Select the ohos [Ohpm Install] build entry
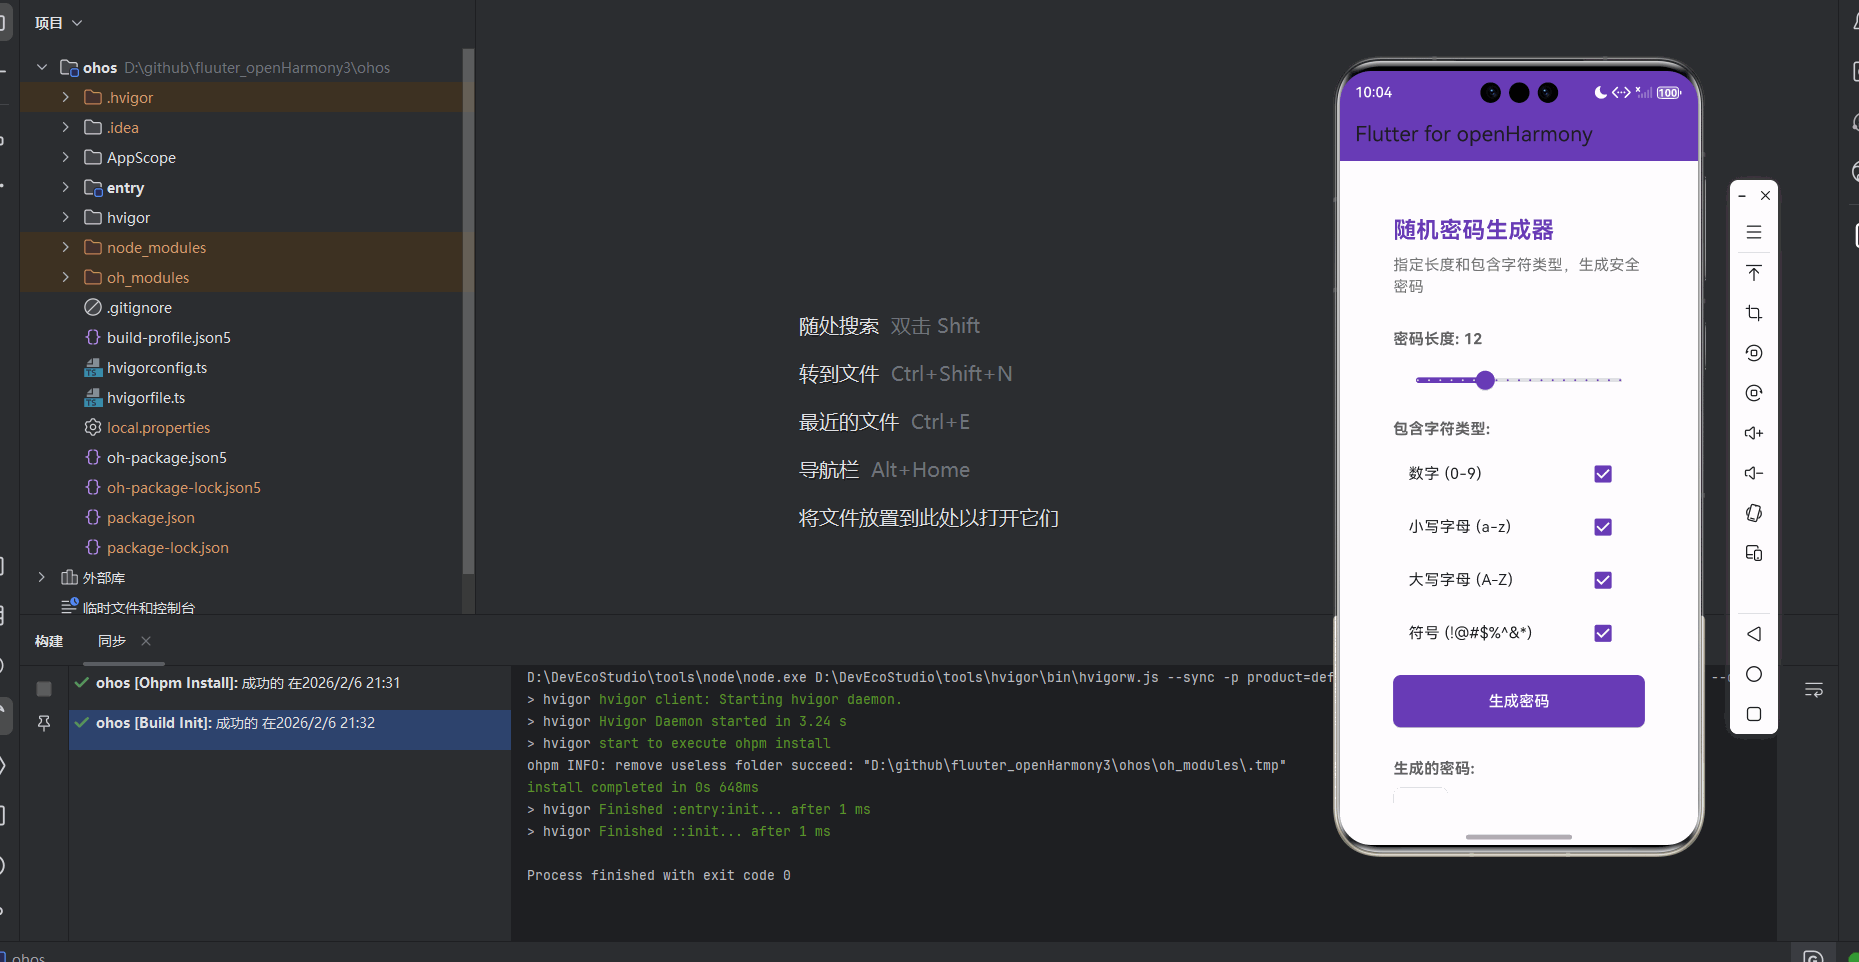 [290, 683]
